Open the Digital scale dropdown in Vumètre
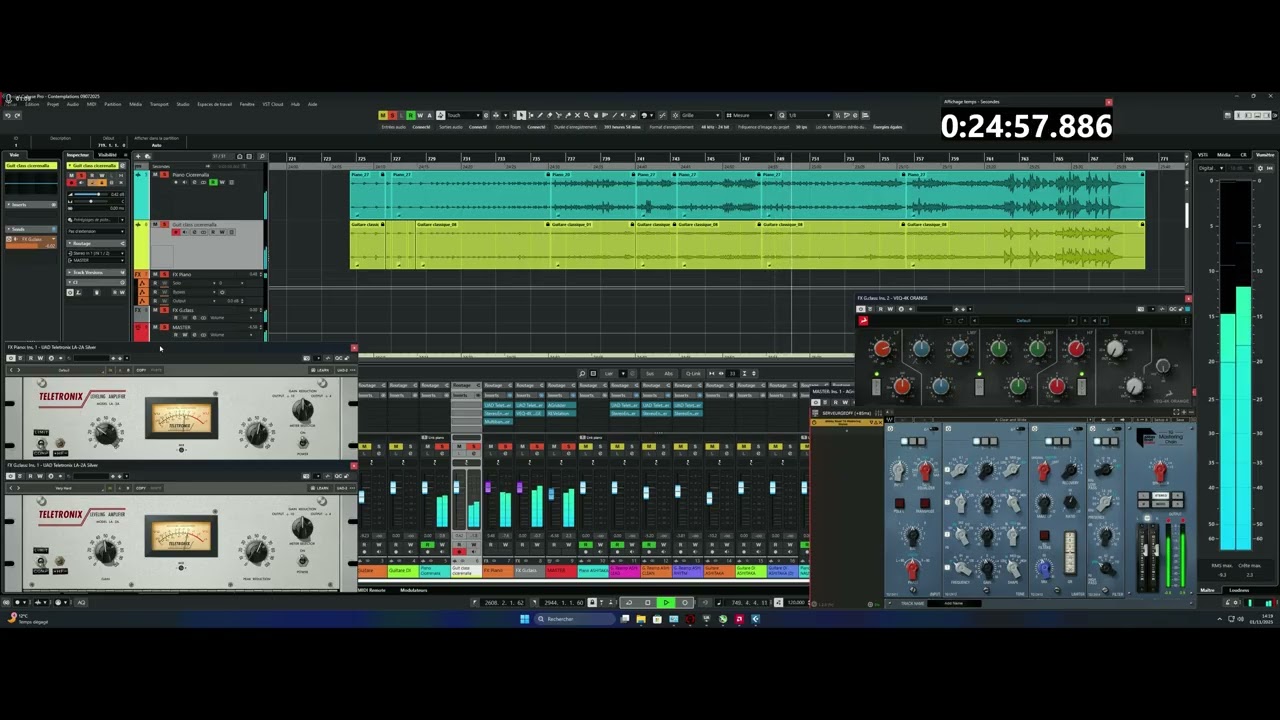Screen dimensions: 1280x720 click(1211, 168)
